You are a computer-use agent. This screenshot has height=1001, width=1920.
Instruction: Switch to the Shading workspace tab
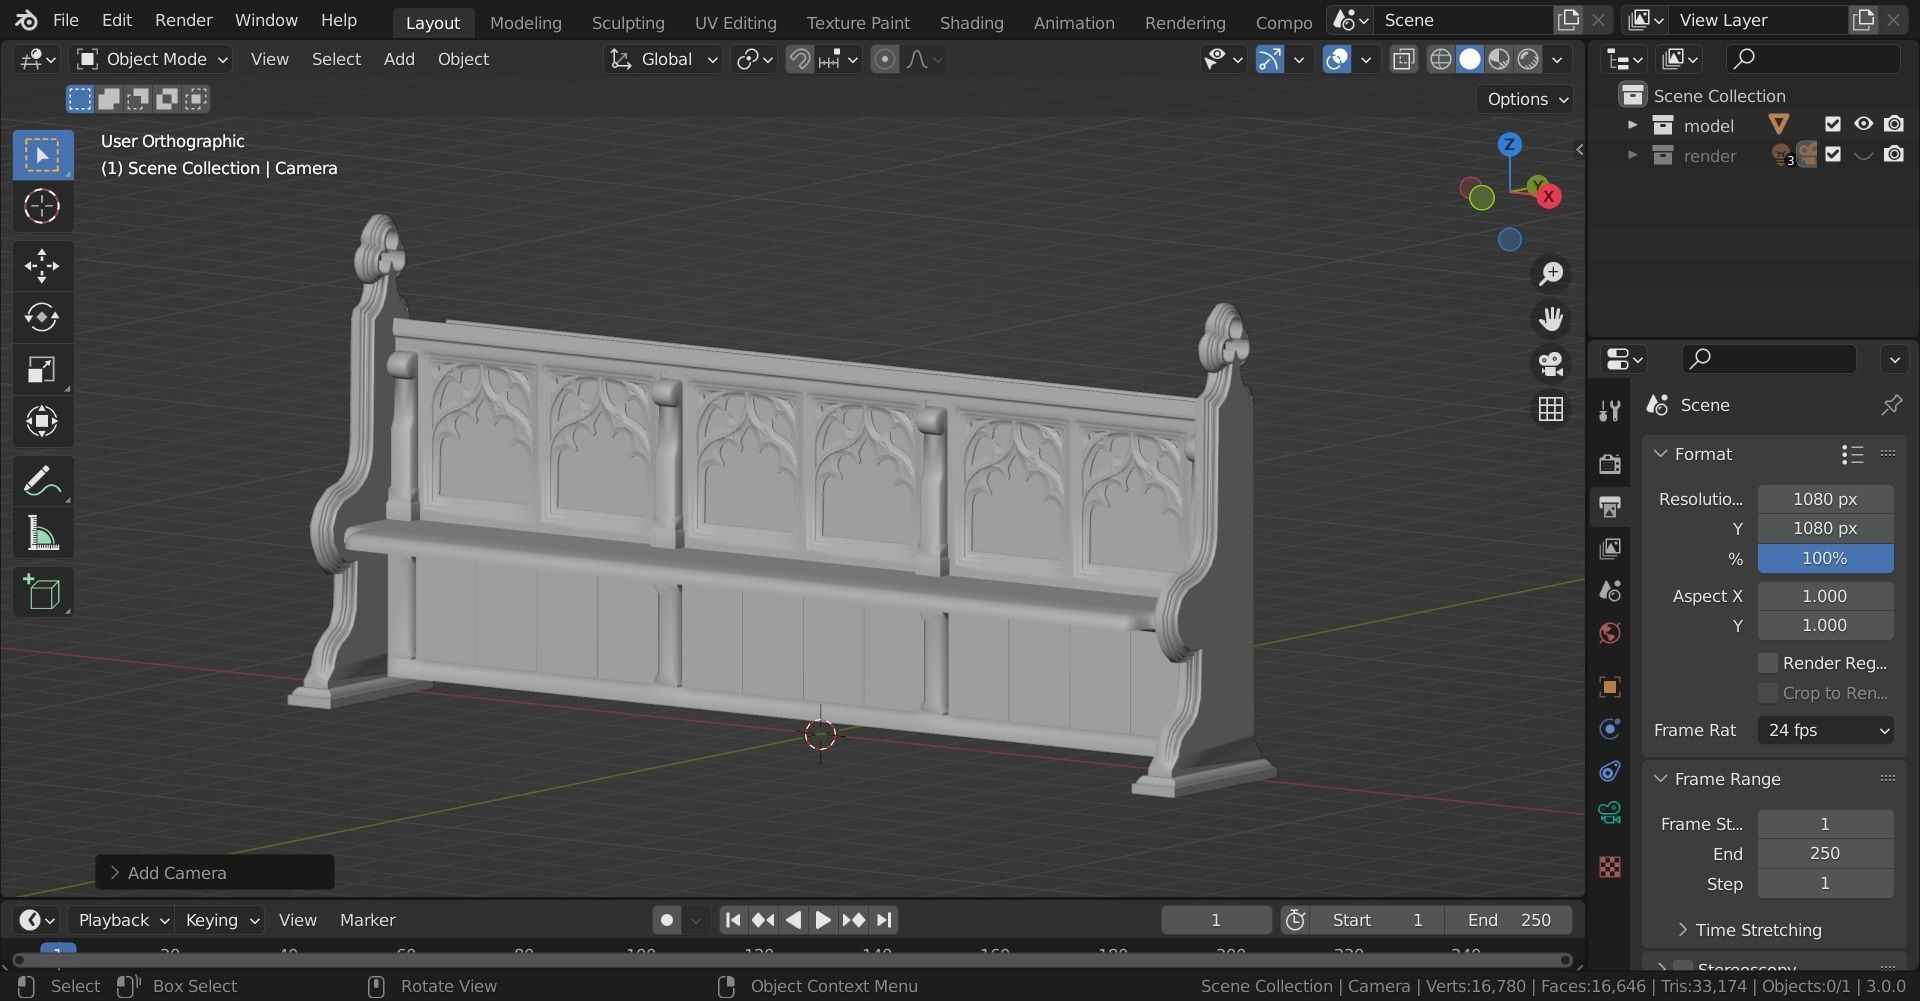click(x=971, y=22)
